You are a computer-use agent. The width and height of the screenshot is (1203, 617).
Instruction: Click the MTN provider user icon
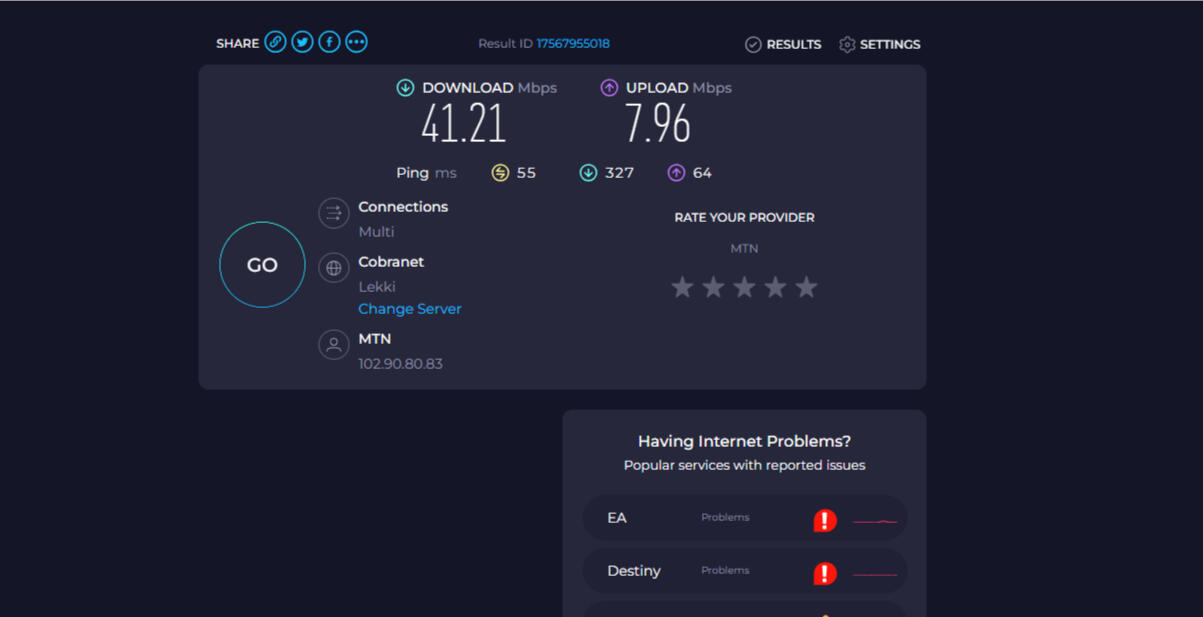(333, 345)
